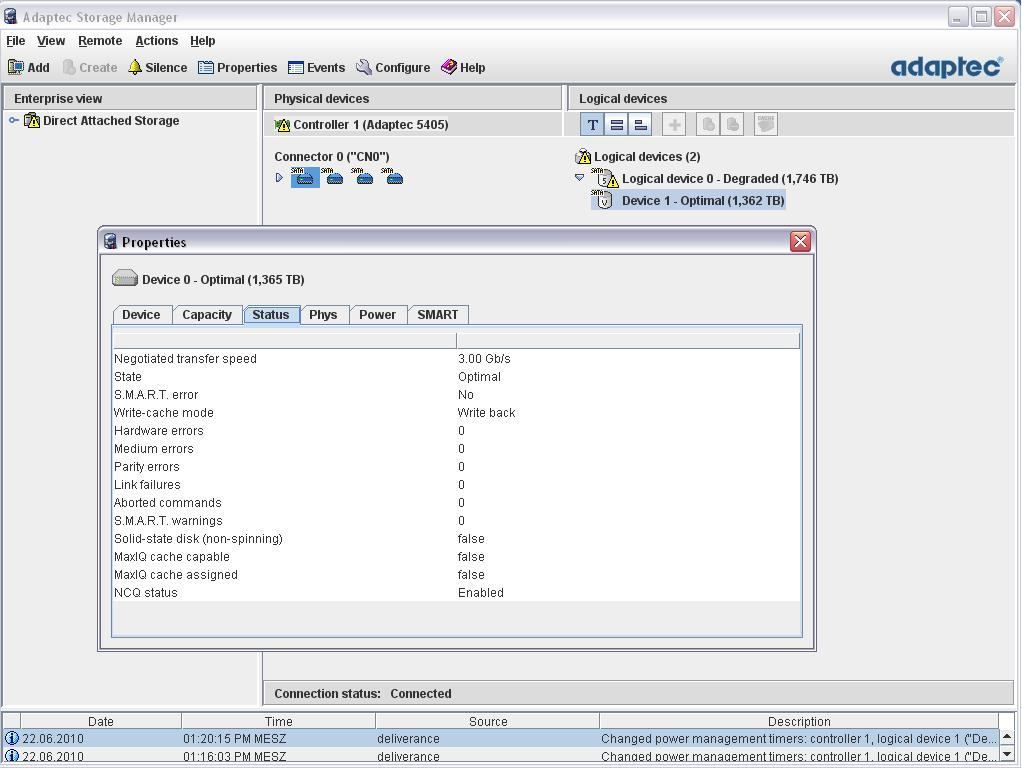Click the Logical devices (2) warning icon
1022x768 pixels.
point(583,156)
